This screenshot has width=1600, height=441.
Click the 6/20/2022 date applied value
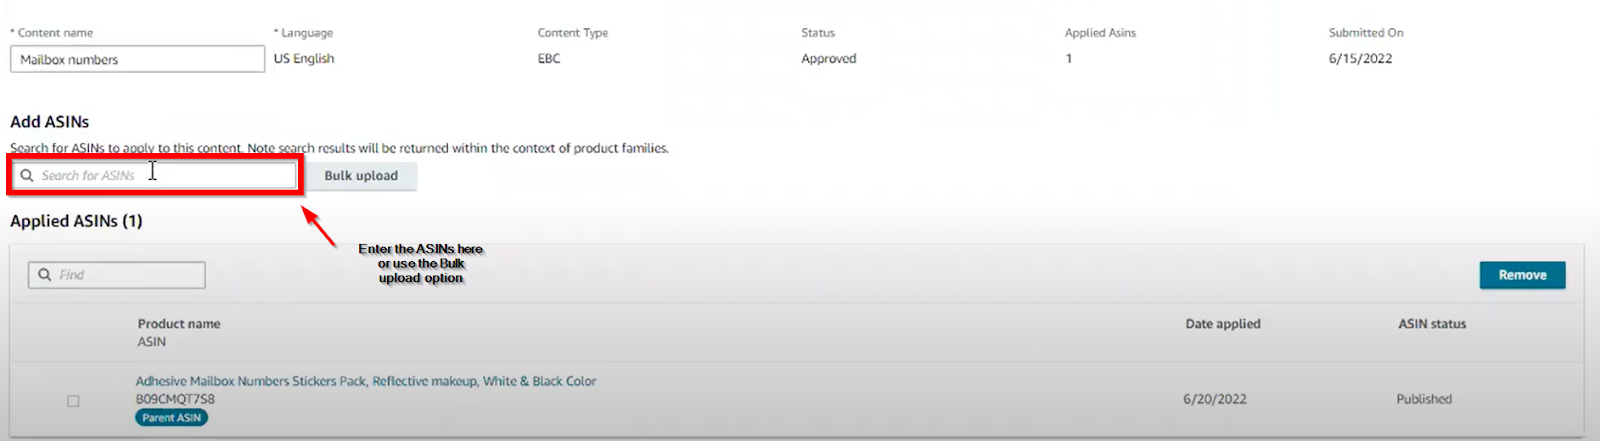[1214, 399]
